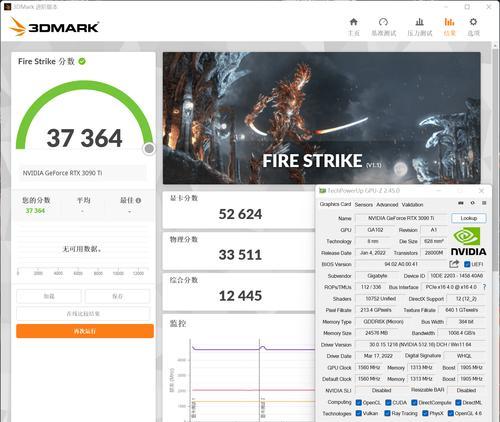This screenshot has width=500, height=422.
Task: Click the Bus Width value 384 bit
Action: point(466,322)
